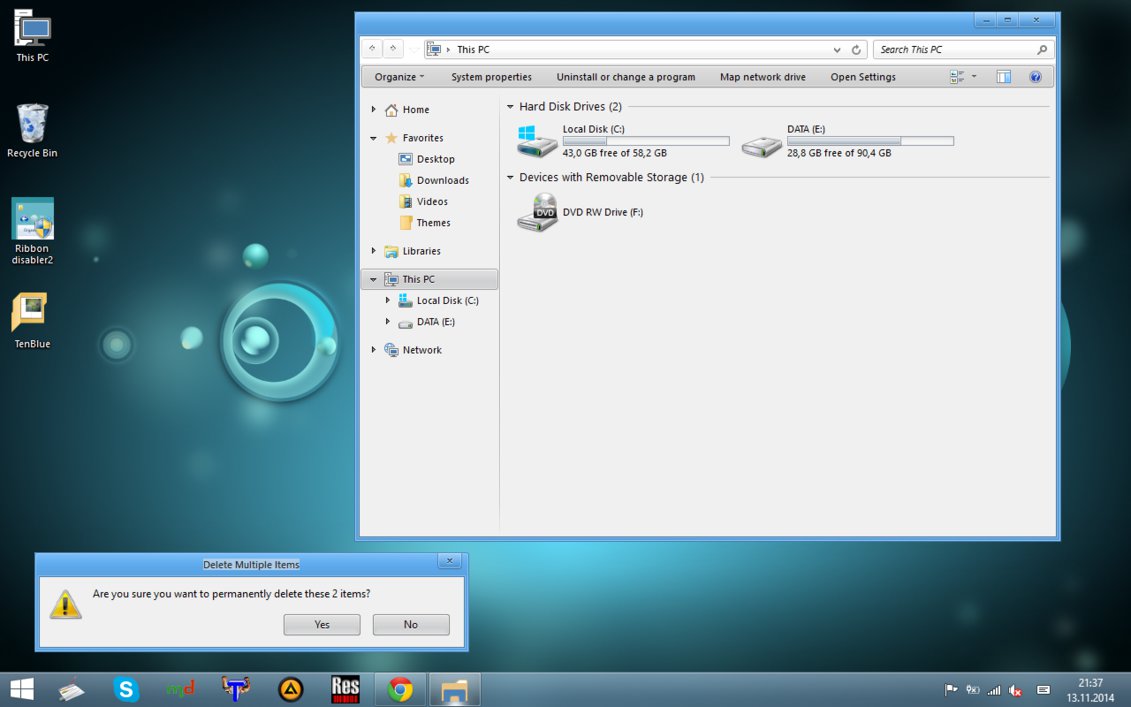The width and height of the screenshot is (1131, 707).
Task: Click the taskbar clock showing 21:37
Action: (x=1090, y=690)
